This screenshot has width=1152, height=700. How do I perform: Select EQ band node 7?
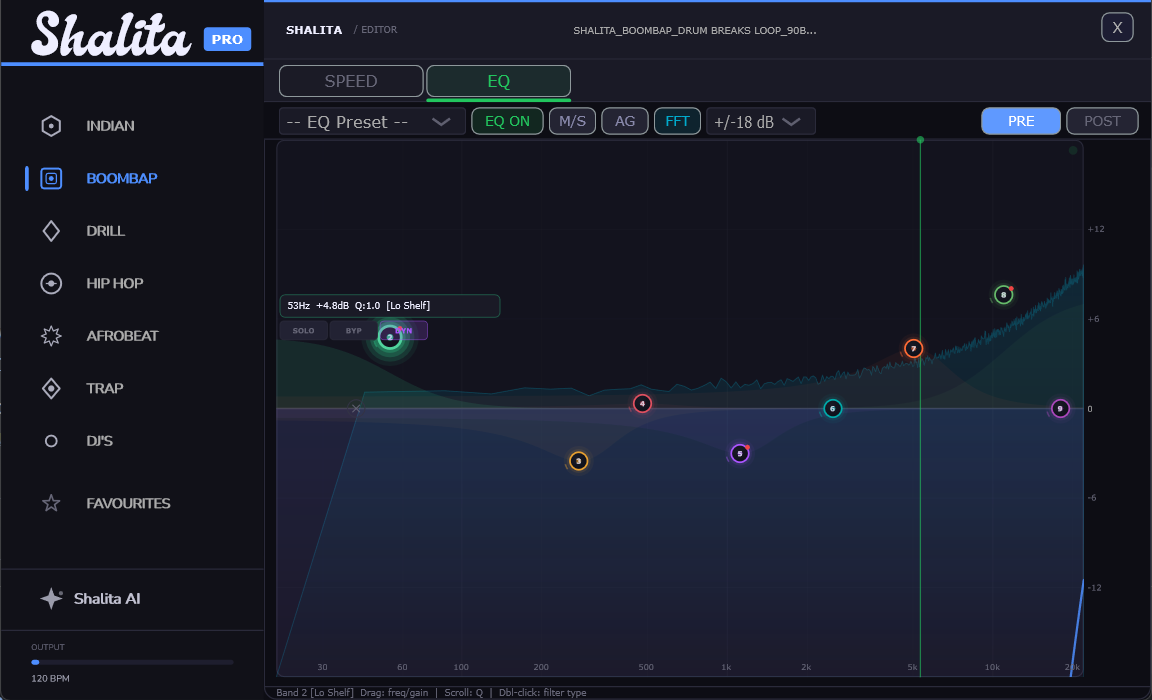(913, 349)
